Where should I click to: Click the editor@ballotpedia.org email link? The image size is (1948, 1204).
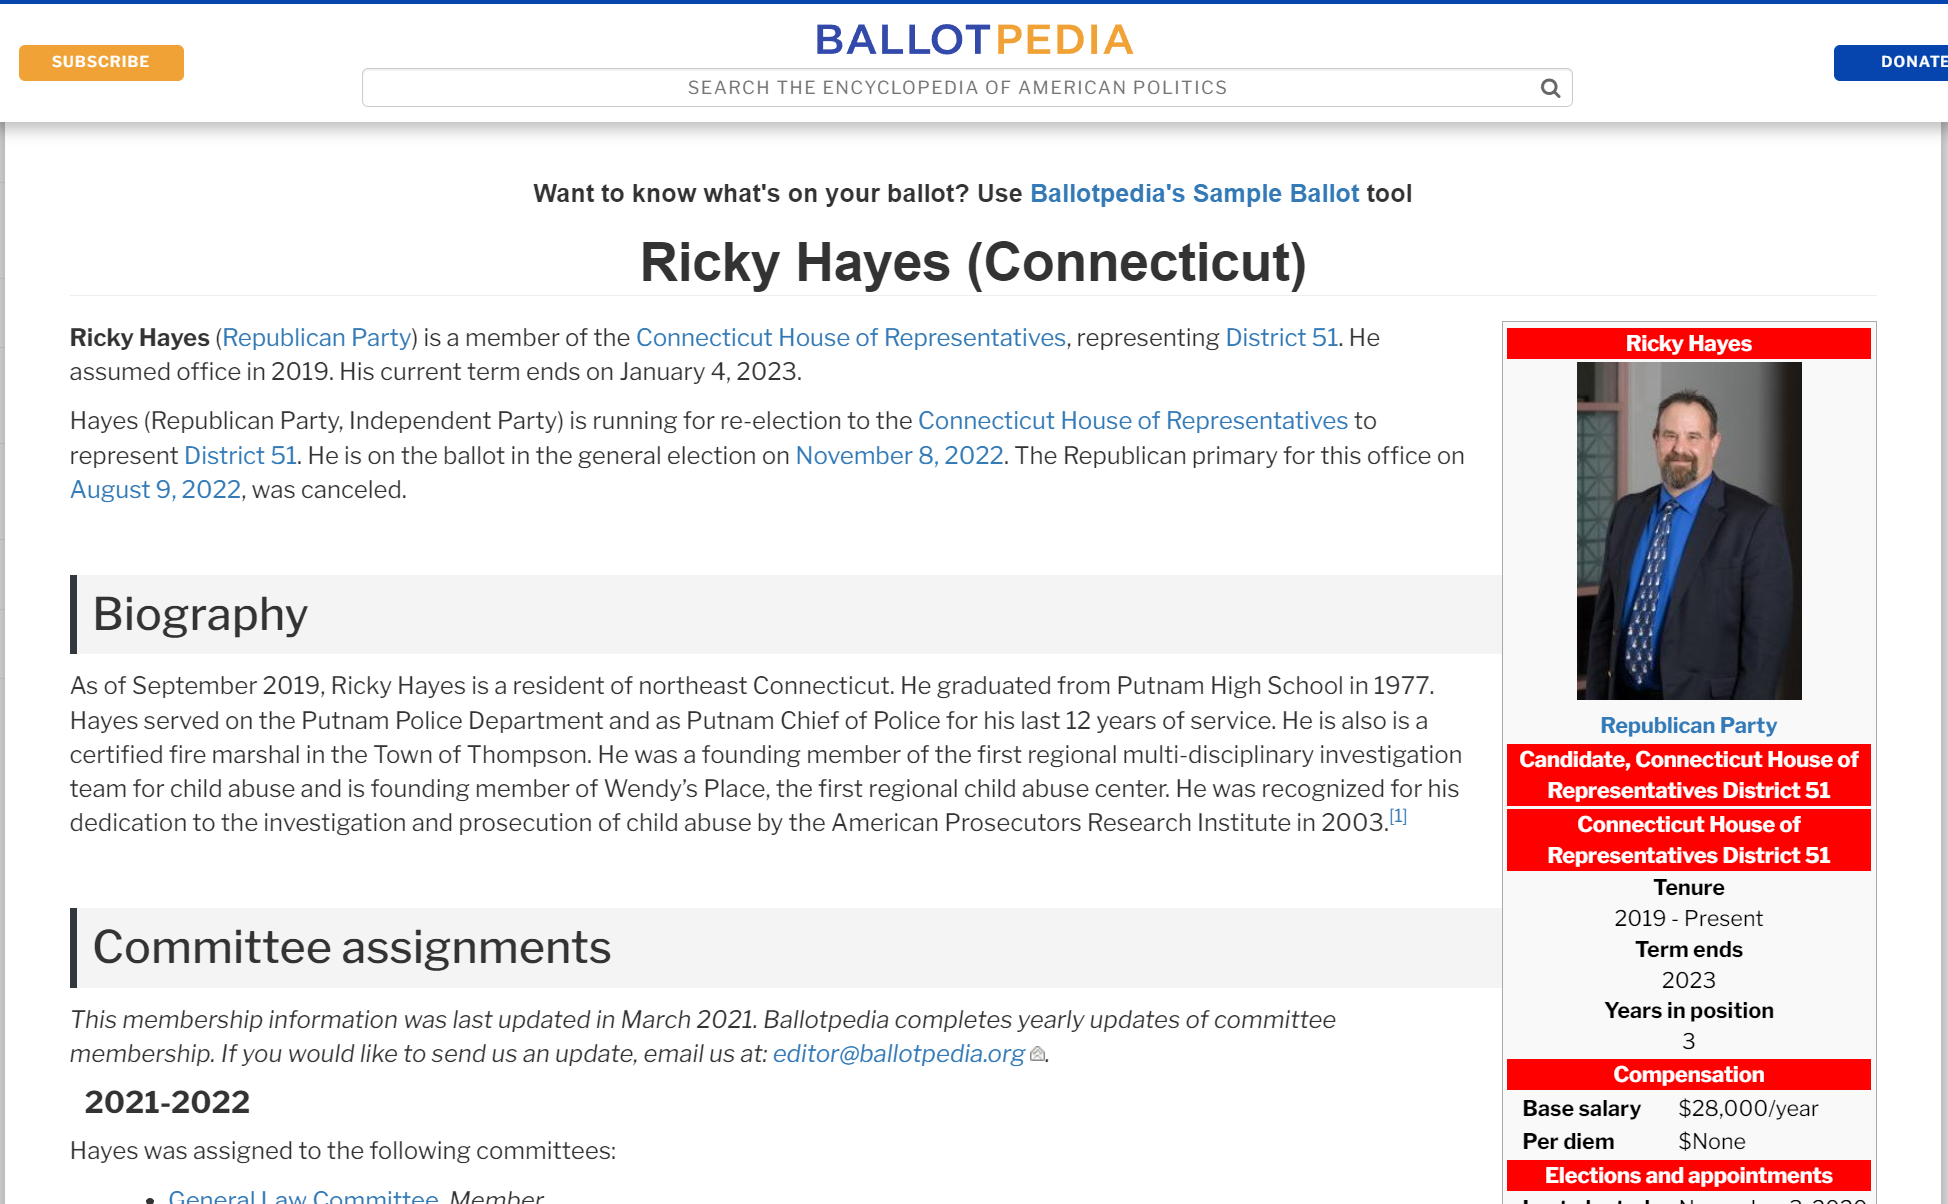[898, 1054]
